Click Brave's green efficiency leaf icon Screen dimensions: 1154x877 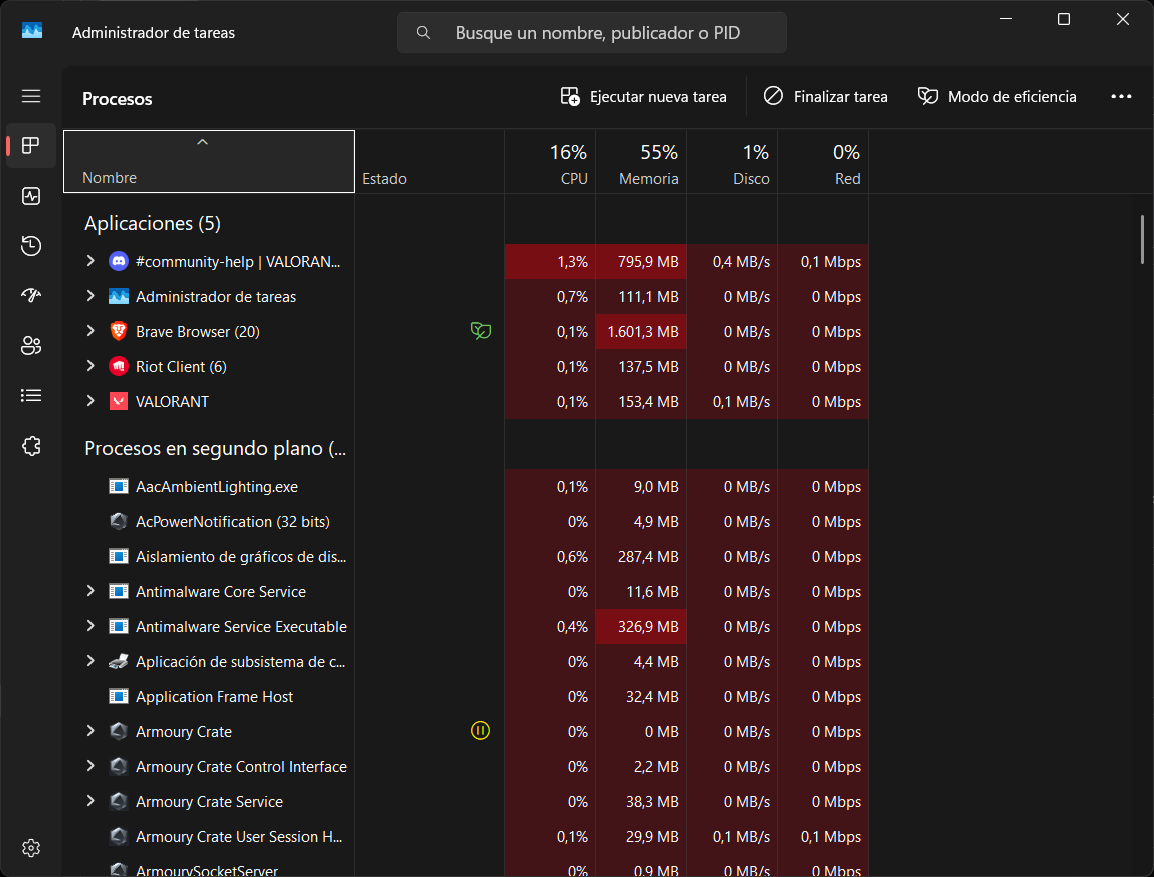pos(481,331)
